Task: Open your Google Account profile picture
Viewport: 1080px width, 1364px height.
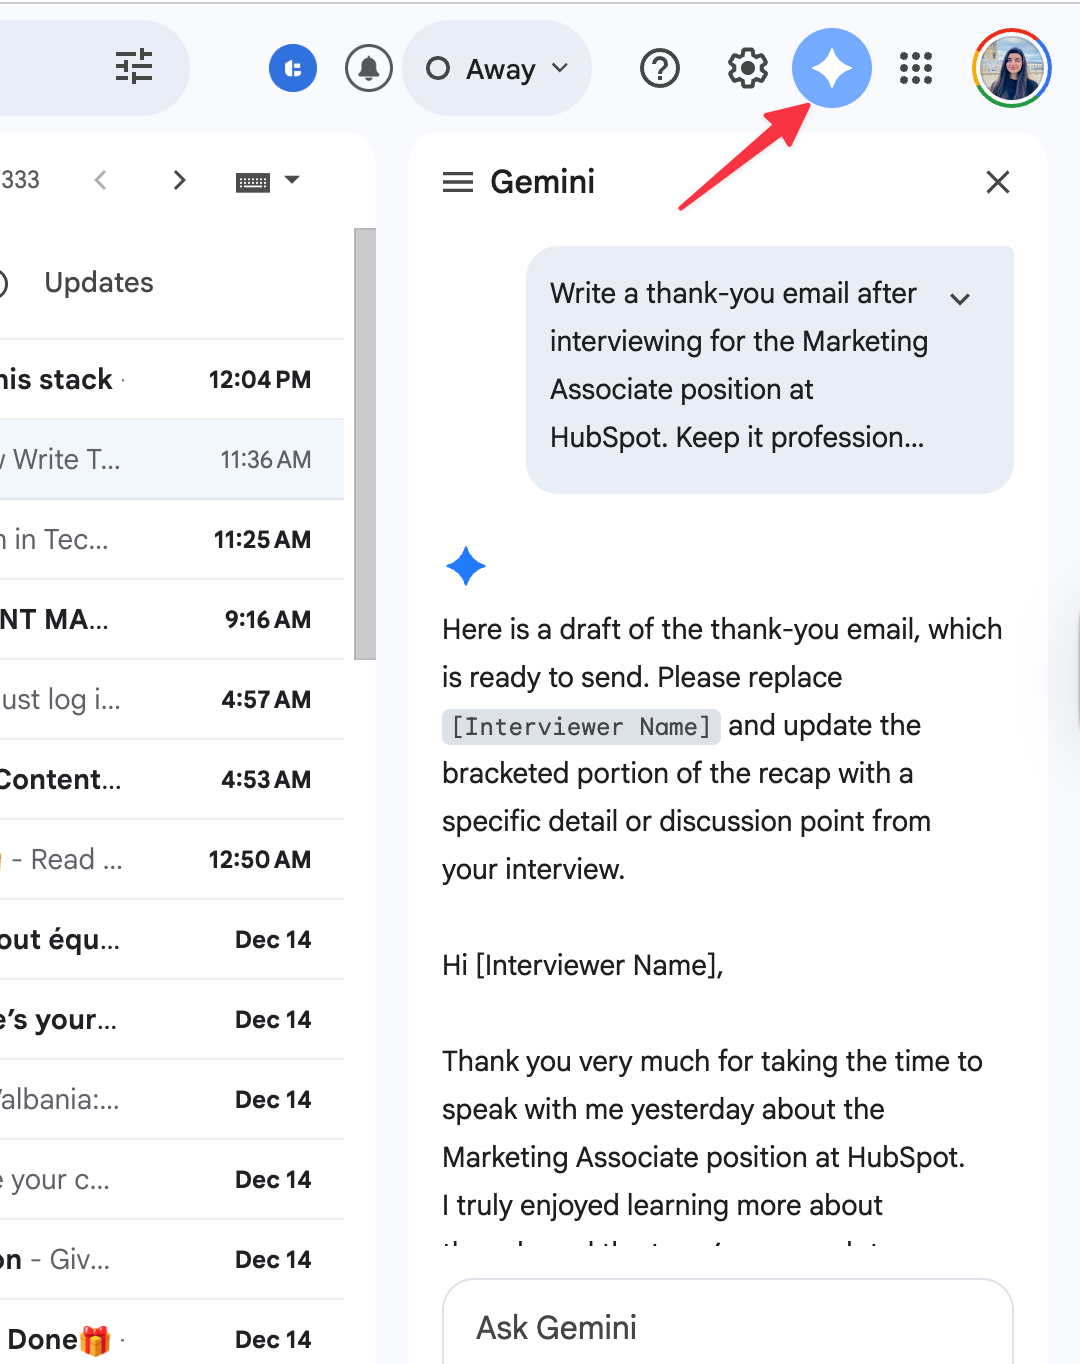Action: (x=1011, y=68)
